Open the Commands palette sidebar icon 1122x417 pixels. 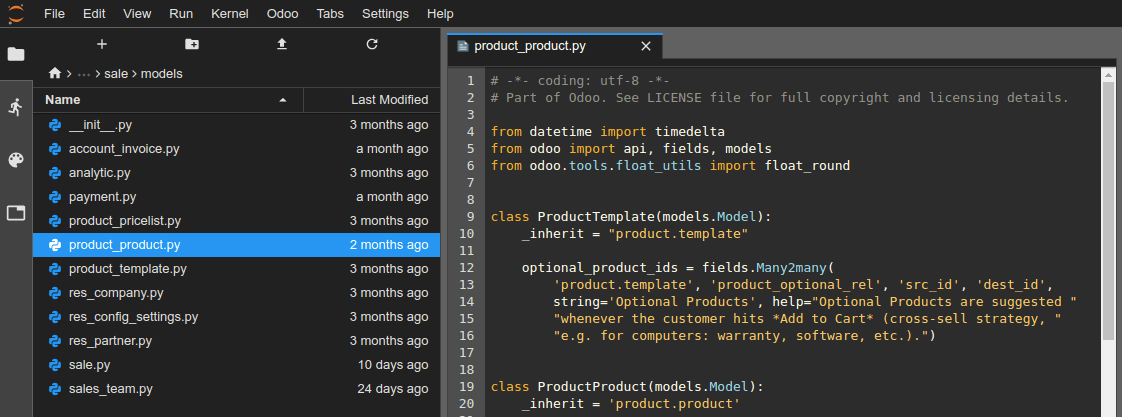pyautogui.click(x=16, y=160)
